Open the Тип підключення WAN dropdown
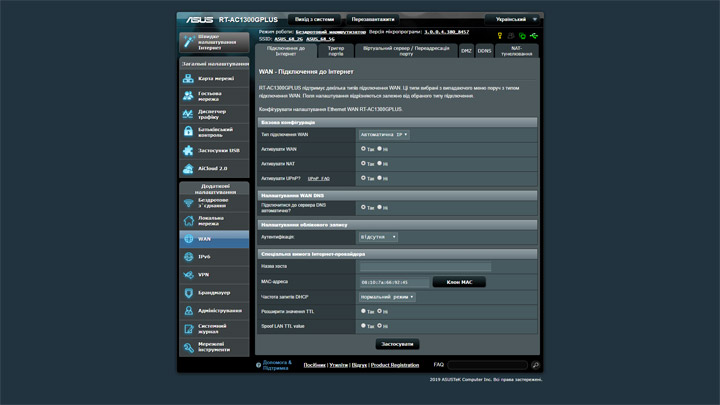Image resolution: width=720 pixels, height=405 pixels. pos(384,135)
